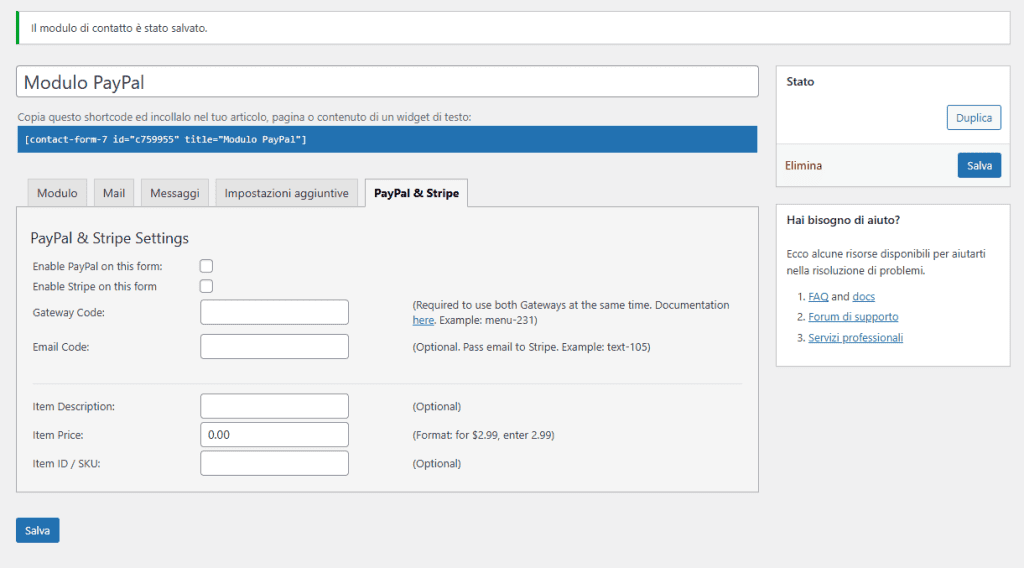This screenshot has height=568, width=1024.
Task: Select the PayPal & Stripe tab
Action: (416, 193)
